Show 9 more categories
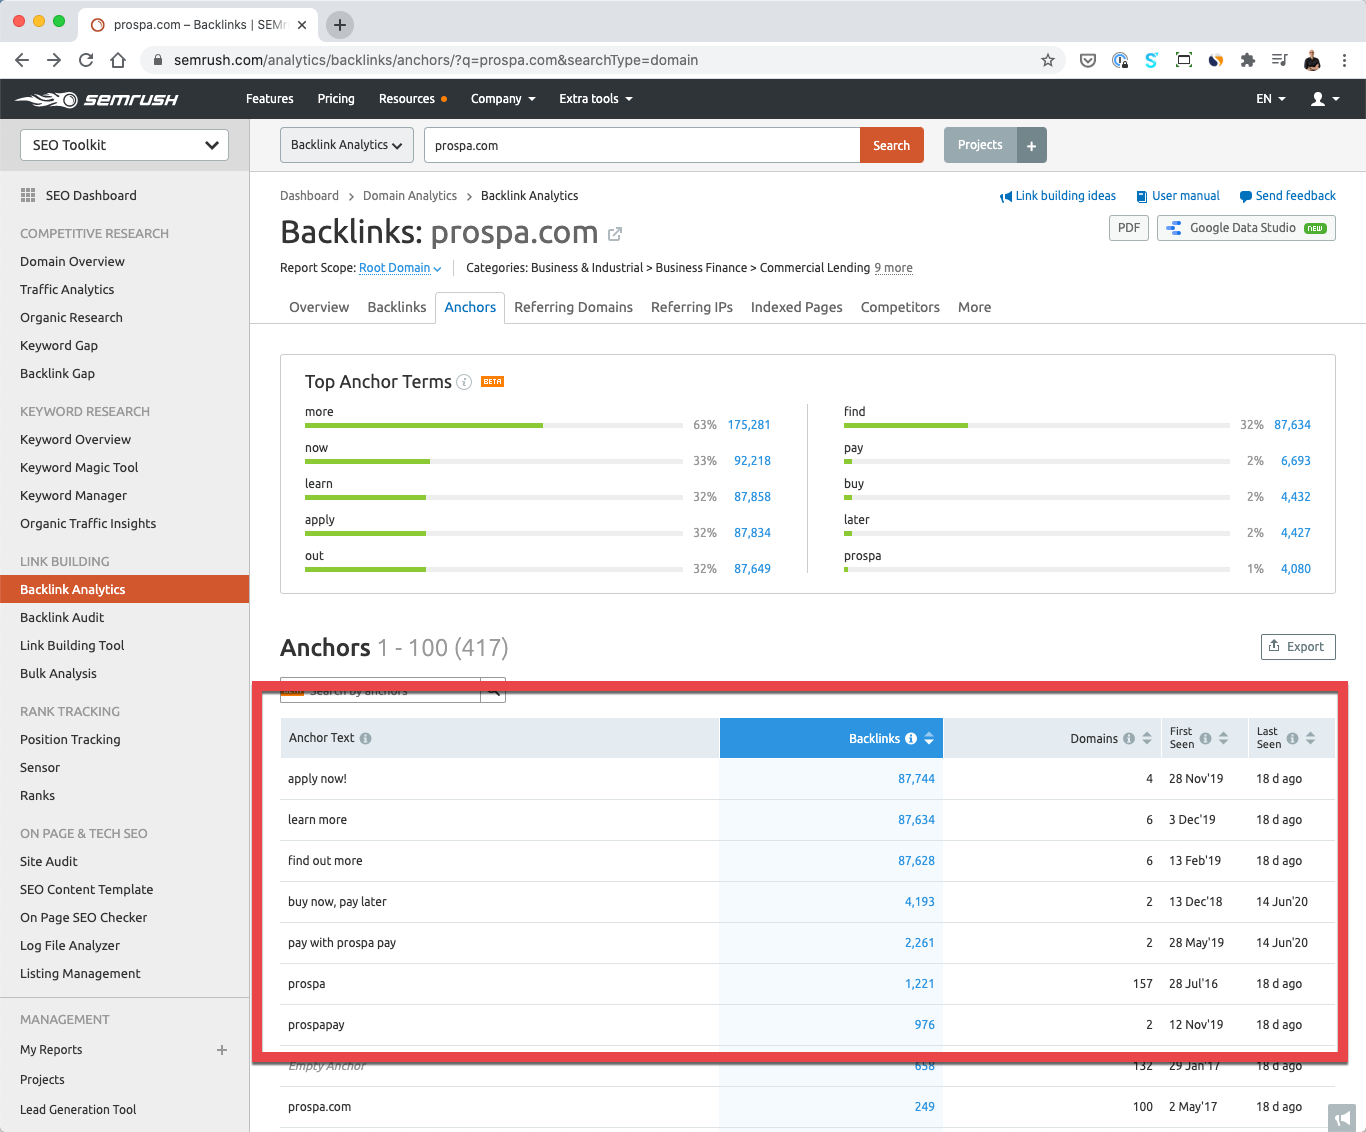 pos(893,268)
